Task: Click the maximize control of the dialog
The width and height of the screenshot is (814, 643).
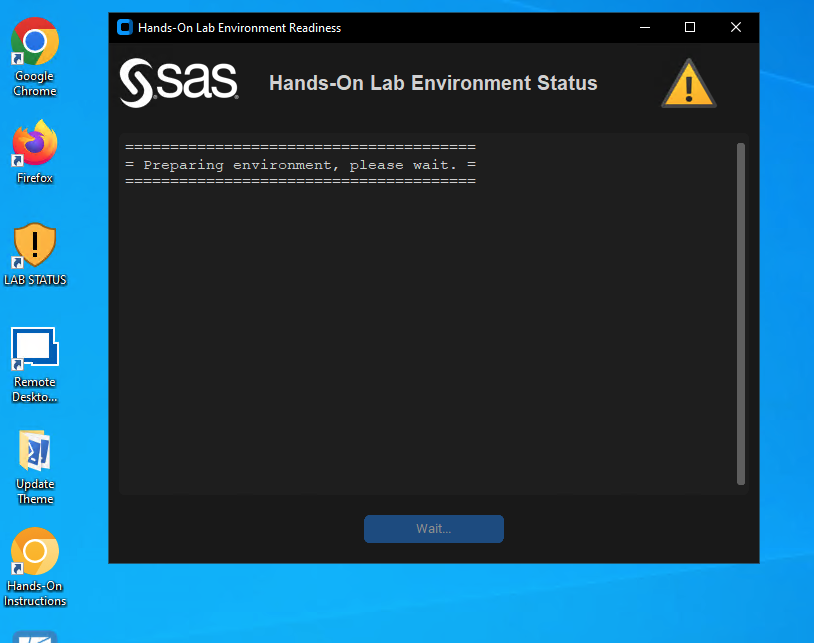Action: pyautogui.click(x=690, y=27)
